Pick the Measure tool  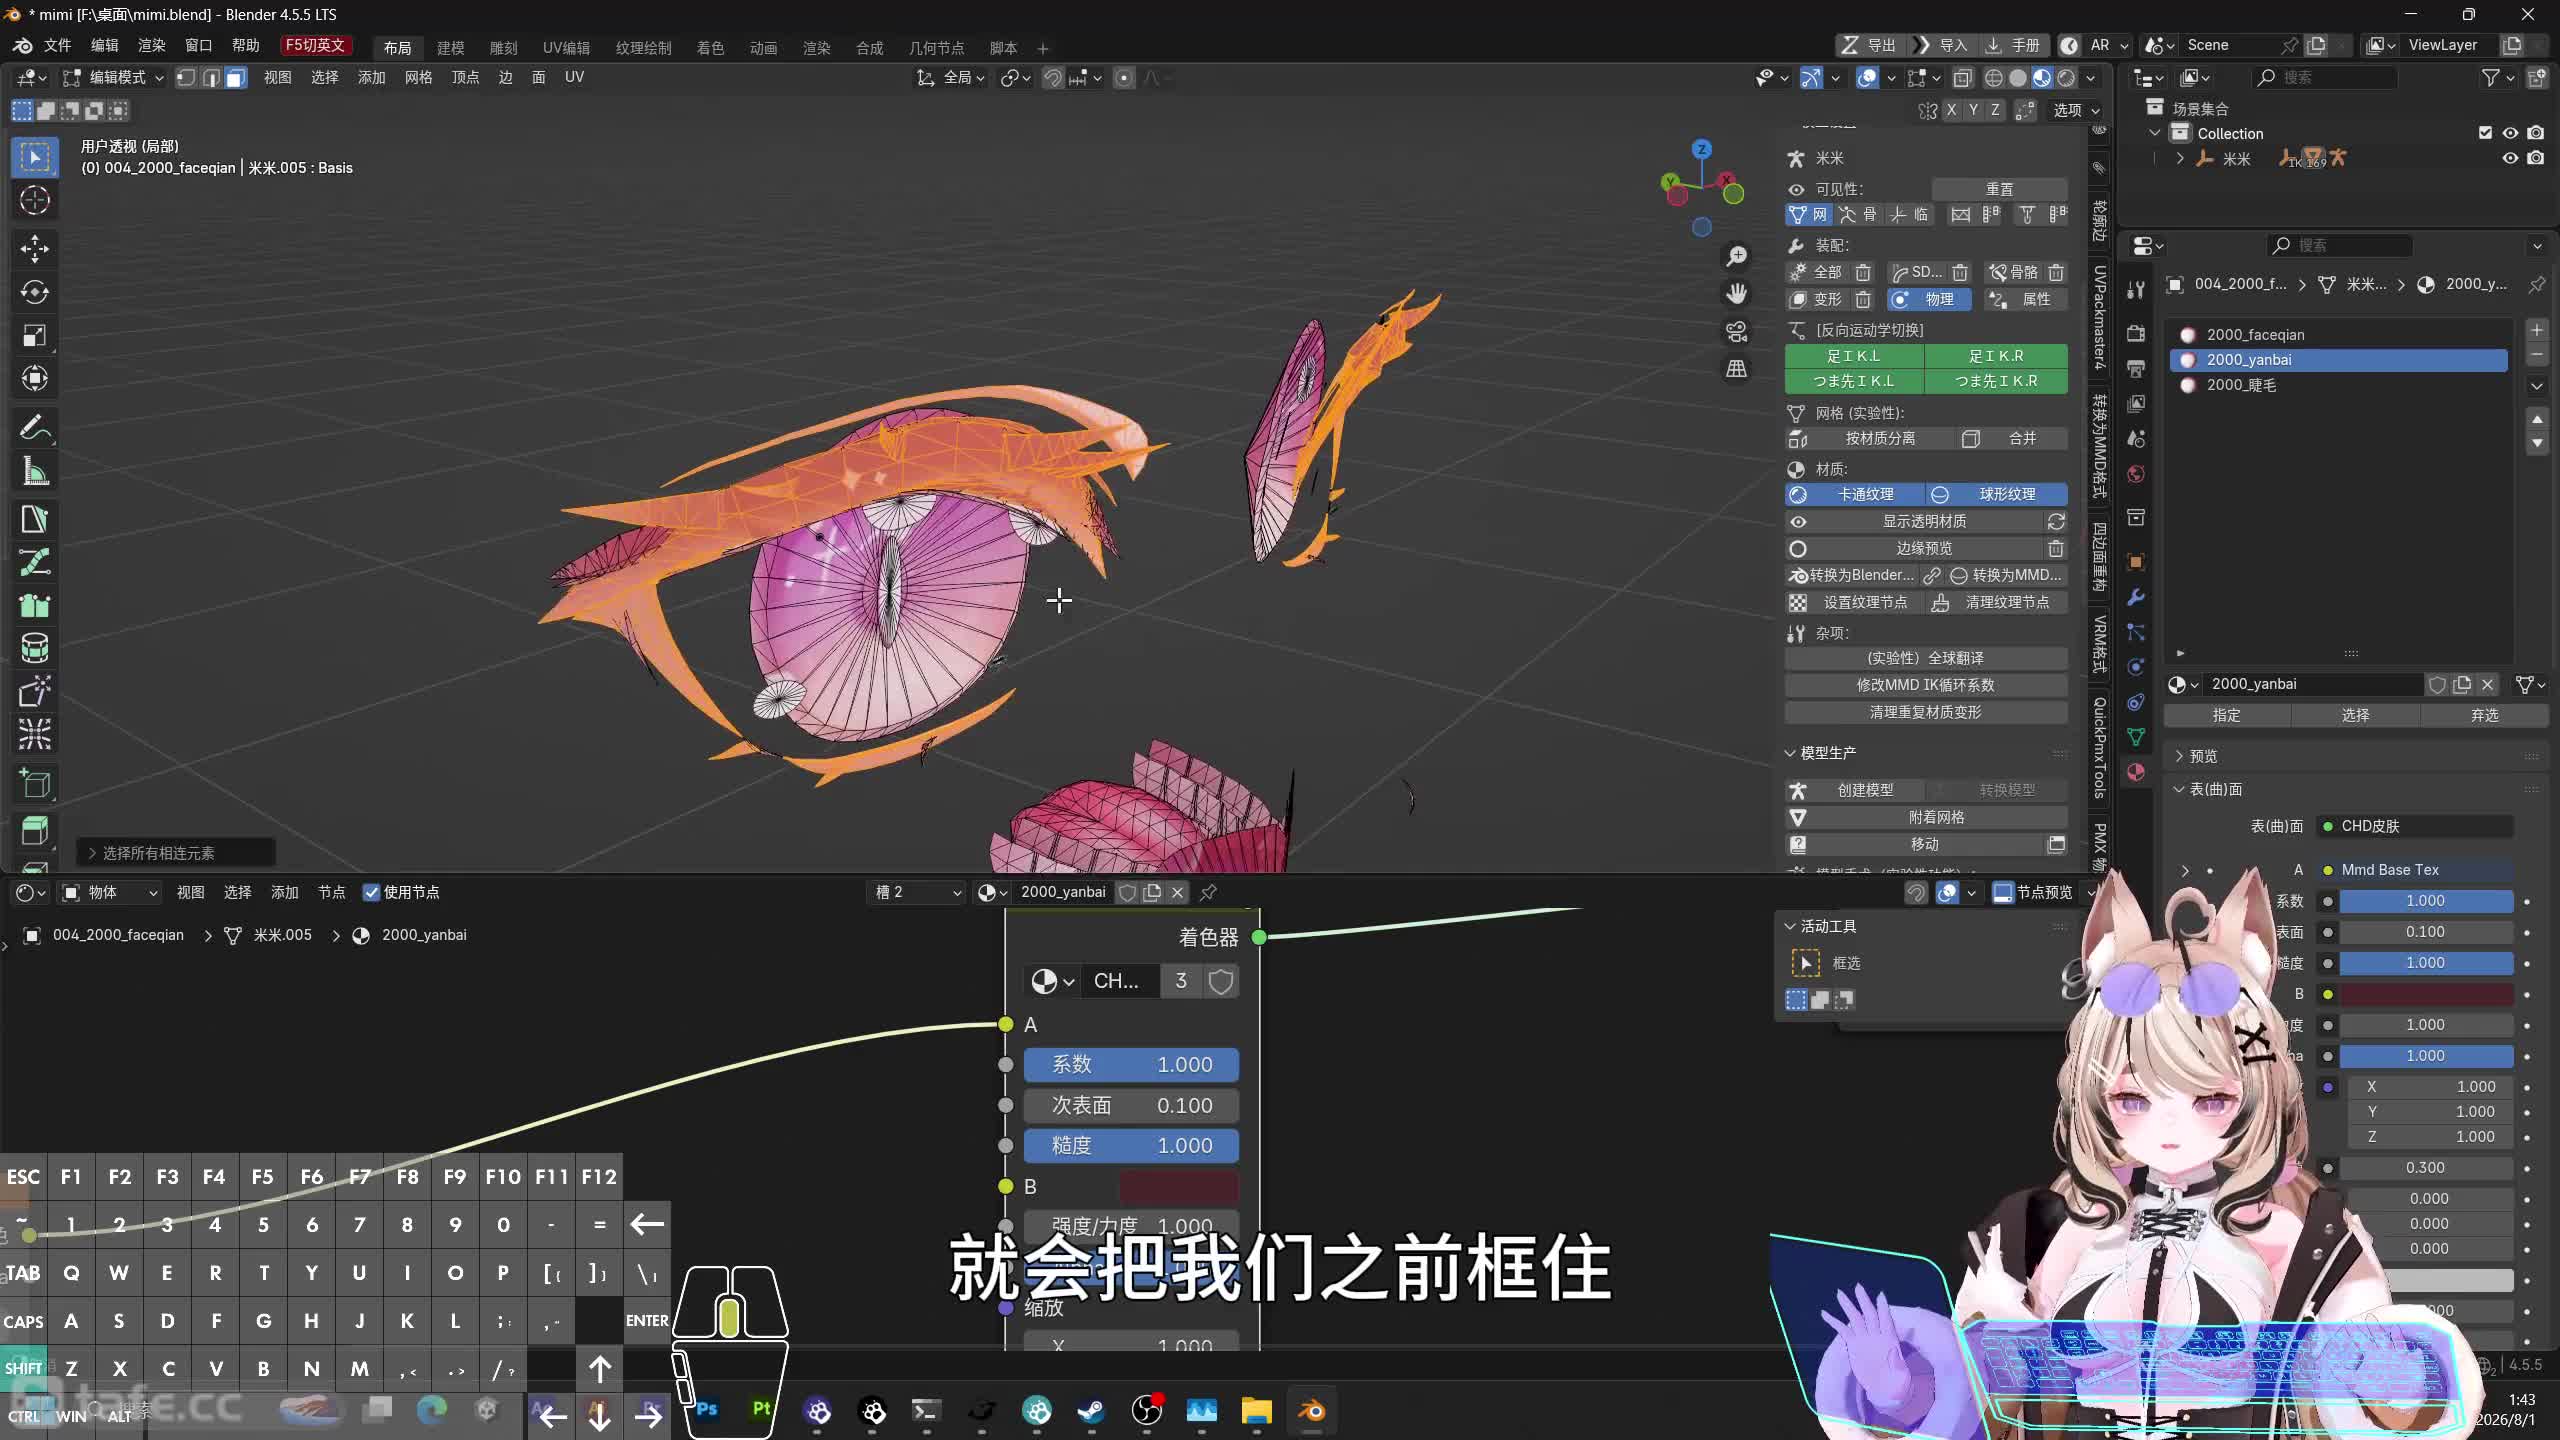click(x=35, y=472)
